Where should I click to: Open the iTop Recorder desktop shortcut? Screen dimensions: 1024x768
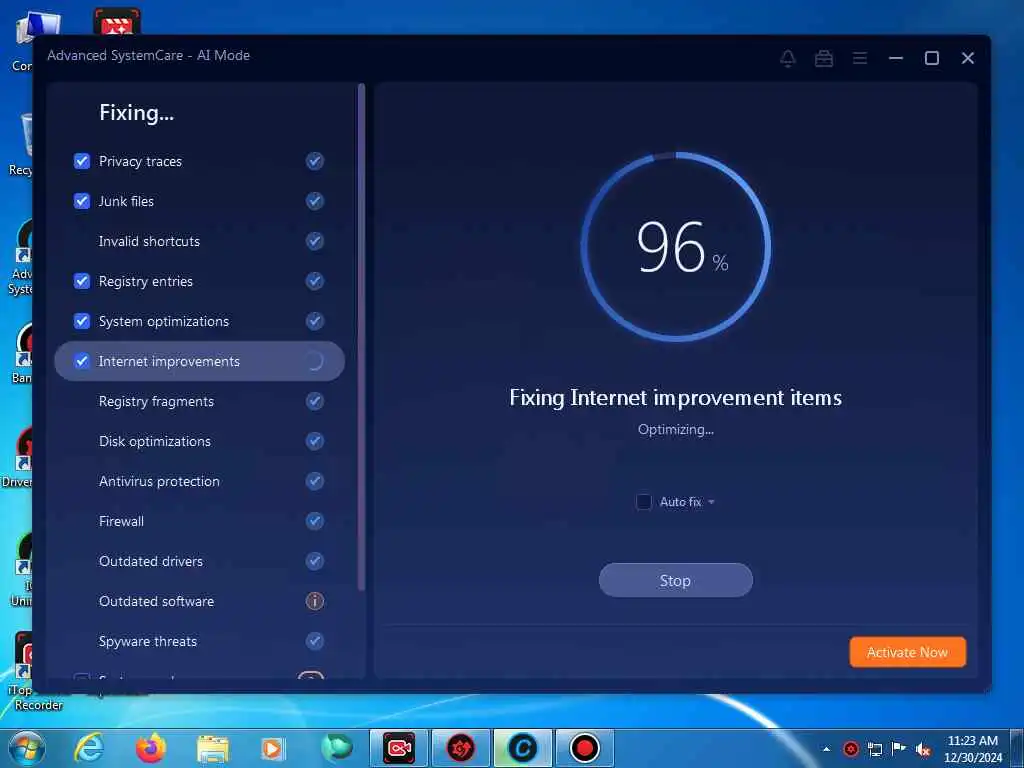click(x=28, y=673)
